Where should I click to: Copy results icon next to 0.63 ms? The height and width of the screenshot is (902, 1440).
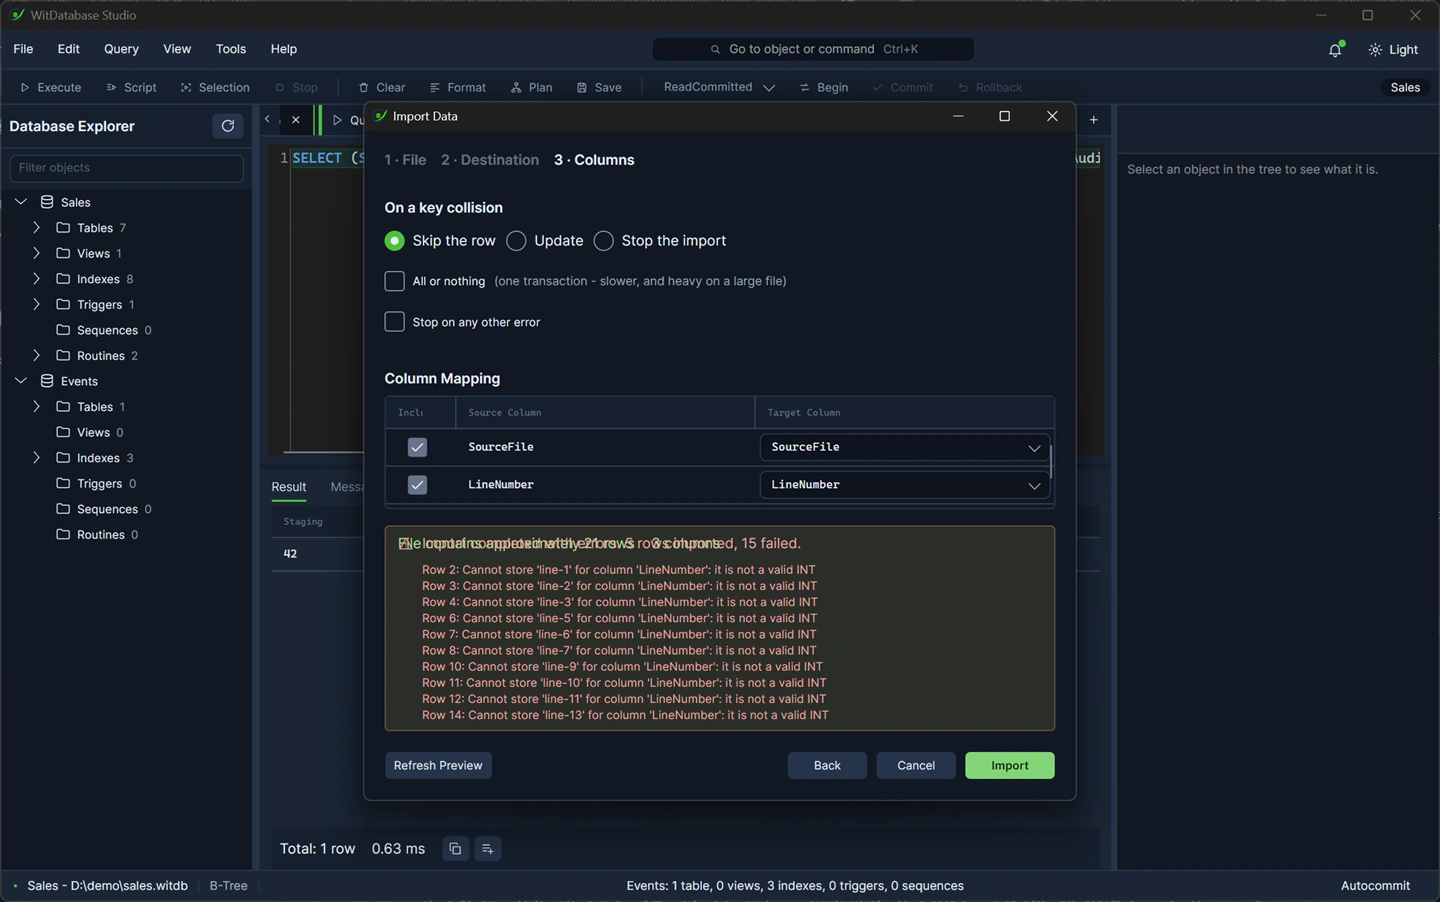click(455, 849)
